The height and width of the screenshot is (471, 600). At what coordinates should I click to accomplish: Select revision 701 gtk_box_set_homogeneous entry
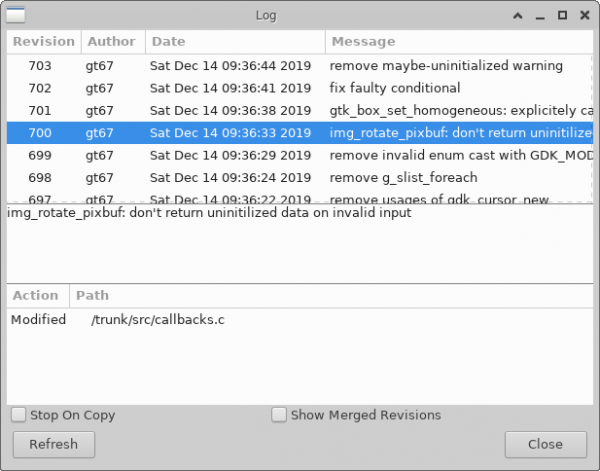300,110
